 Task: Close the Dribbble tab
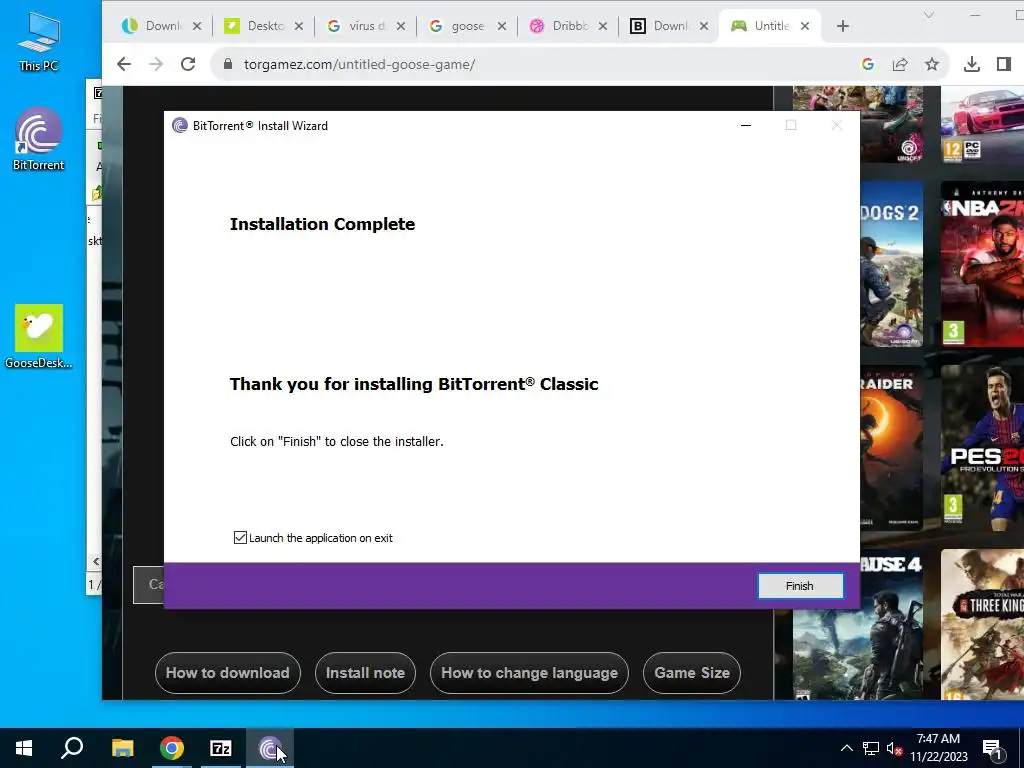[x=603, y=26]
